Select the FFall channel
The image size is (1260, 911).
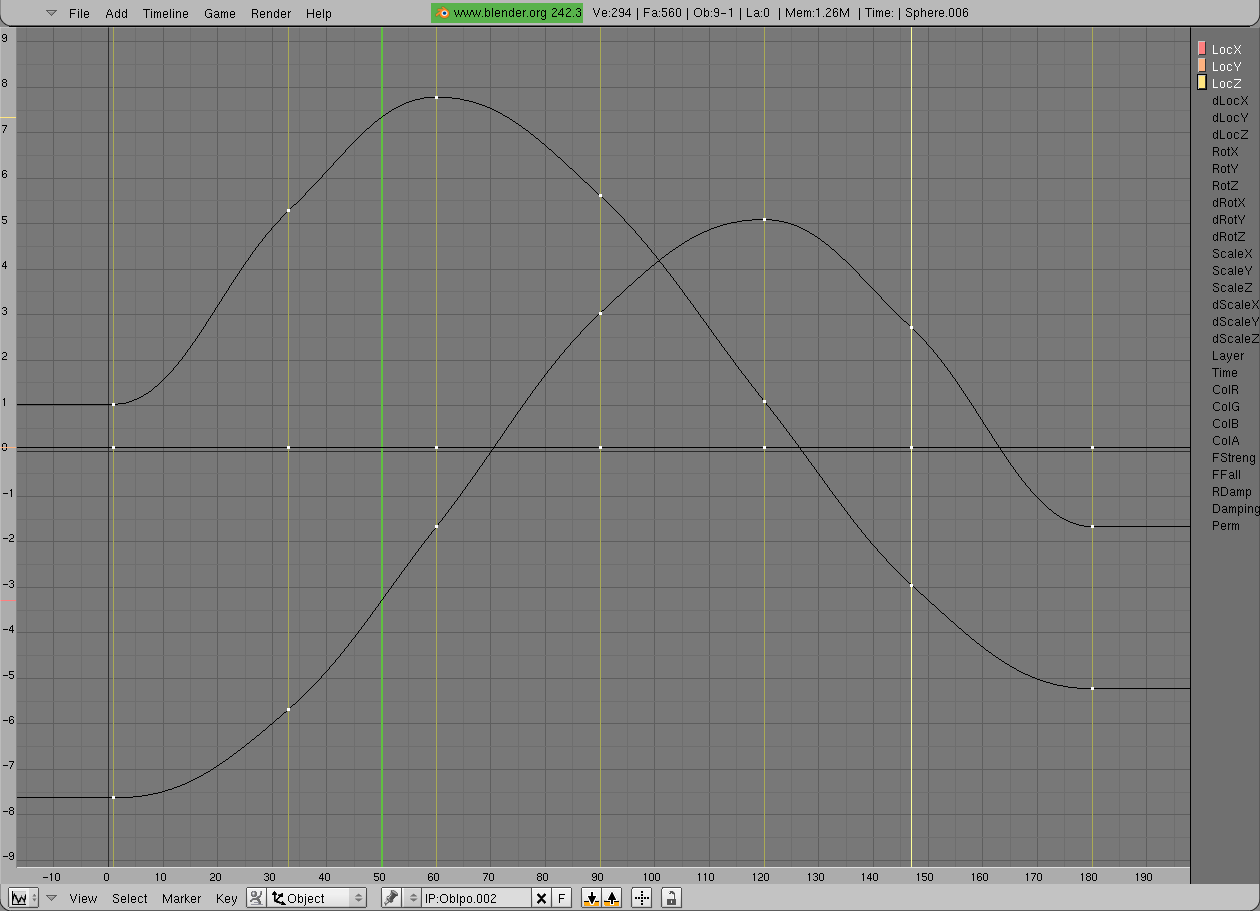(1226, 474)
